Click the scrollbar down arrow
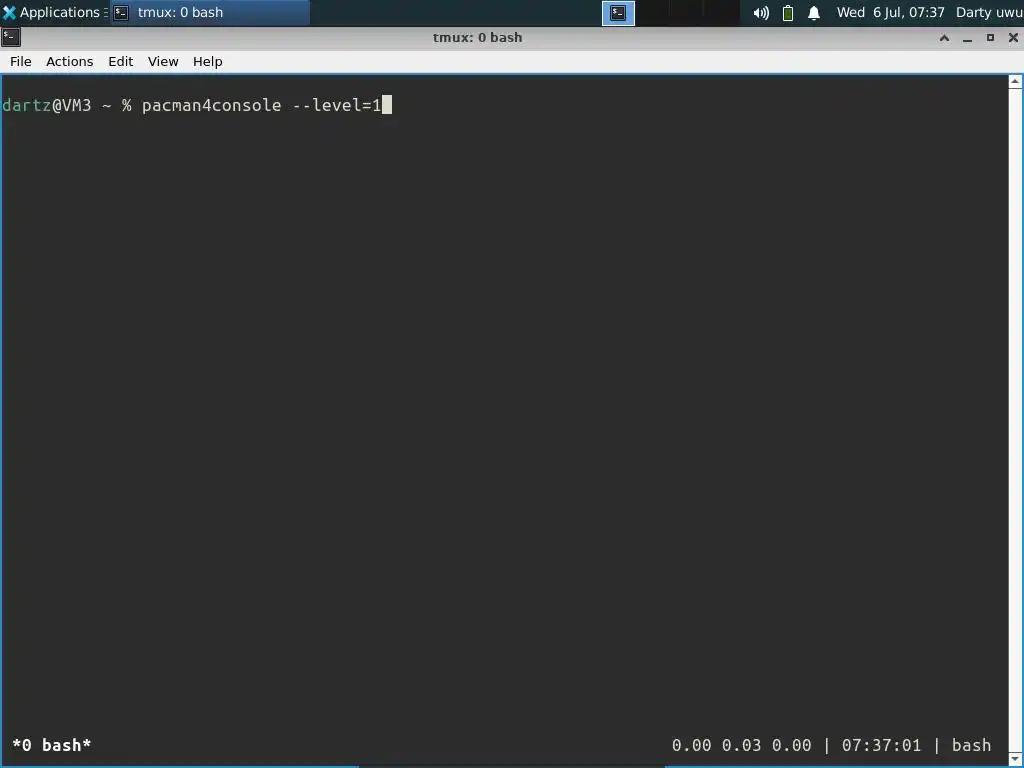This screenshot has width=1024, height=768. 1015,759
